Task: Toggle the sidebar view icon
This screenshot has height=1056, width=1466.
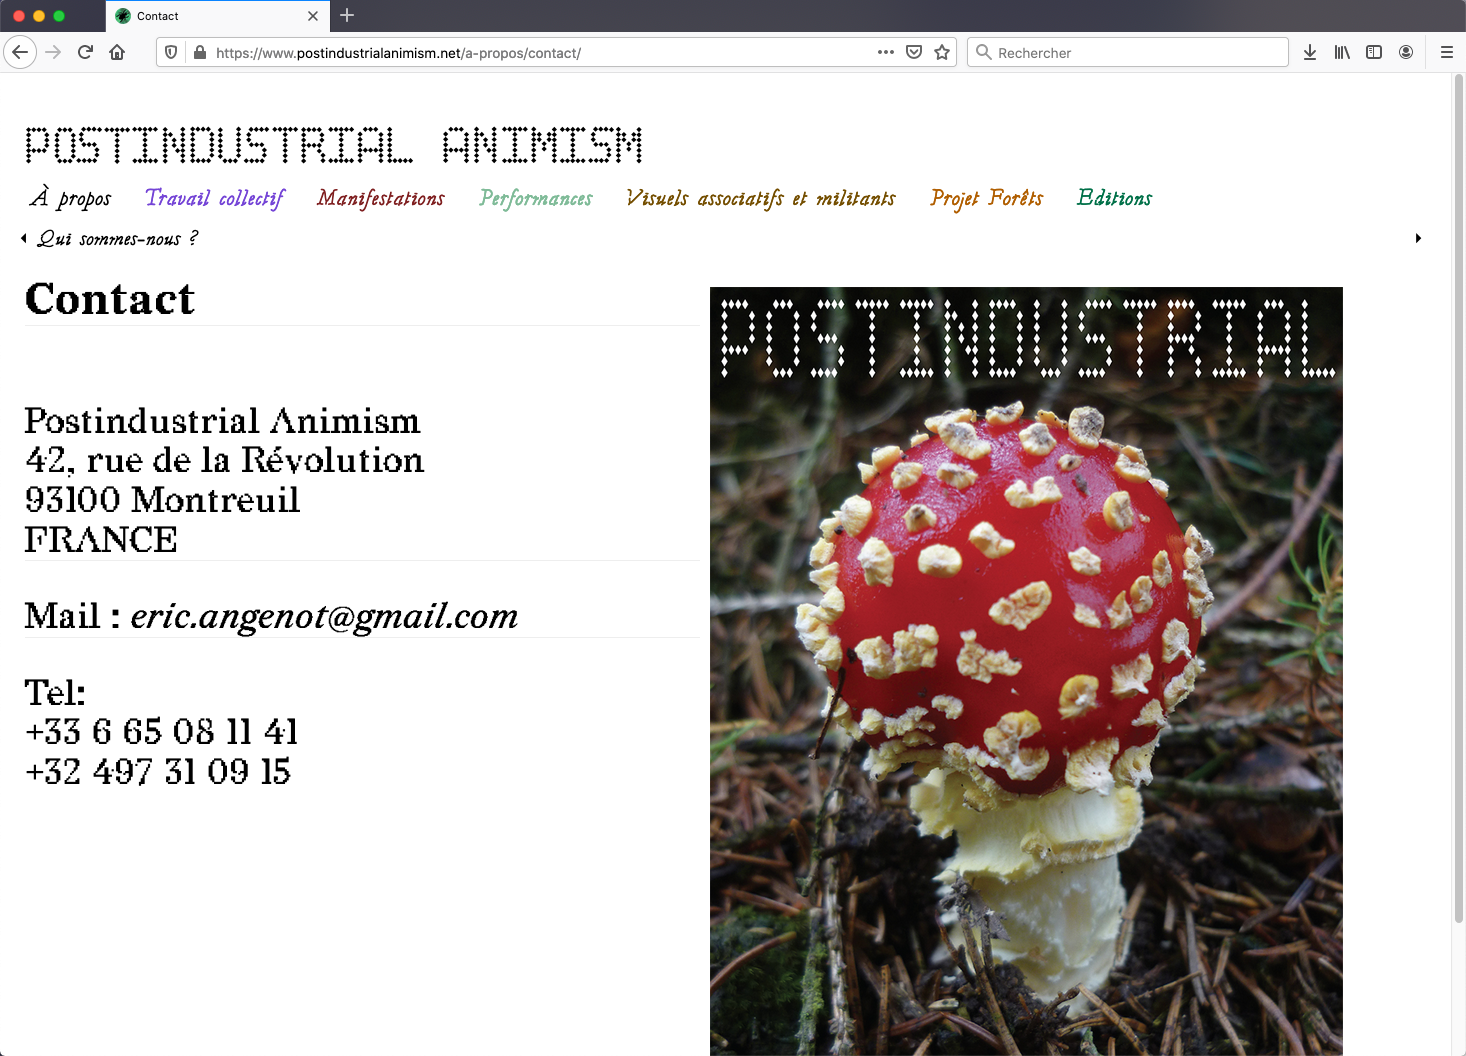Action: [x=1374, y=52]
